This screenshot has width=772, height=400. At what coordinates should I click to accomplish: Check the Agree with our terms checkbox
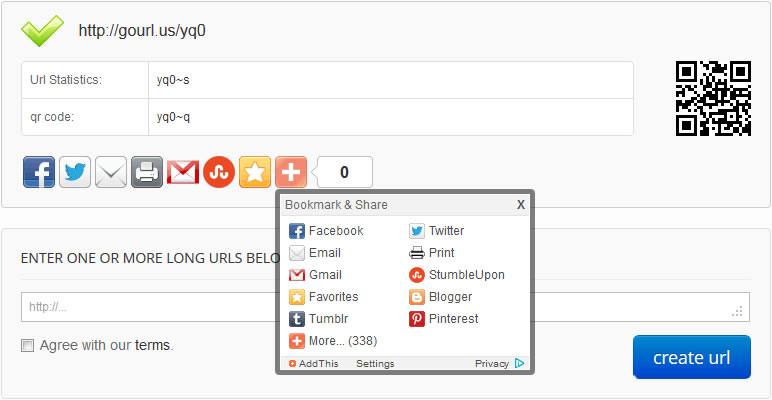[28, 346]
